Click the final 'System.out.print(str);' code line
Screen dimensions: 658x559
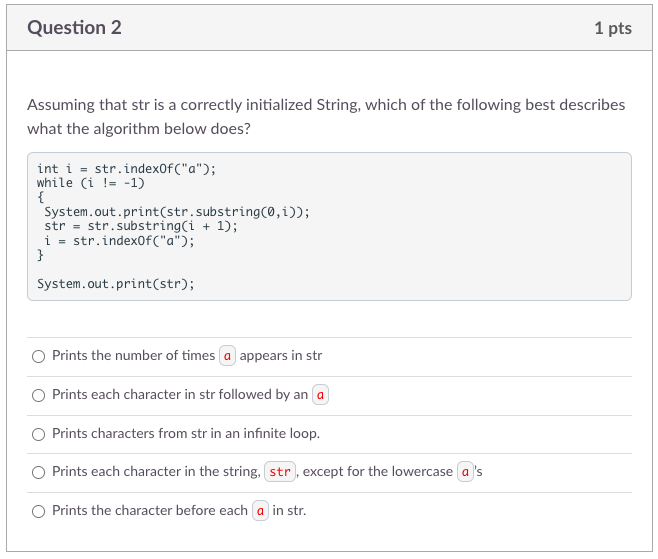pos(116,284)
